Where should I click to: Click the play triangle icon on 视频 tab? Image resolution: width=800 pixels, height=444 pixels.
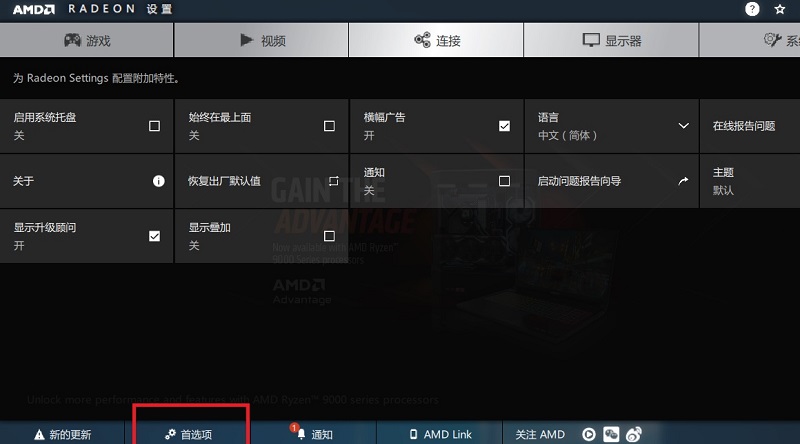[246, 40]
